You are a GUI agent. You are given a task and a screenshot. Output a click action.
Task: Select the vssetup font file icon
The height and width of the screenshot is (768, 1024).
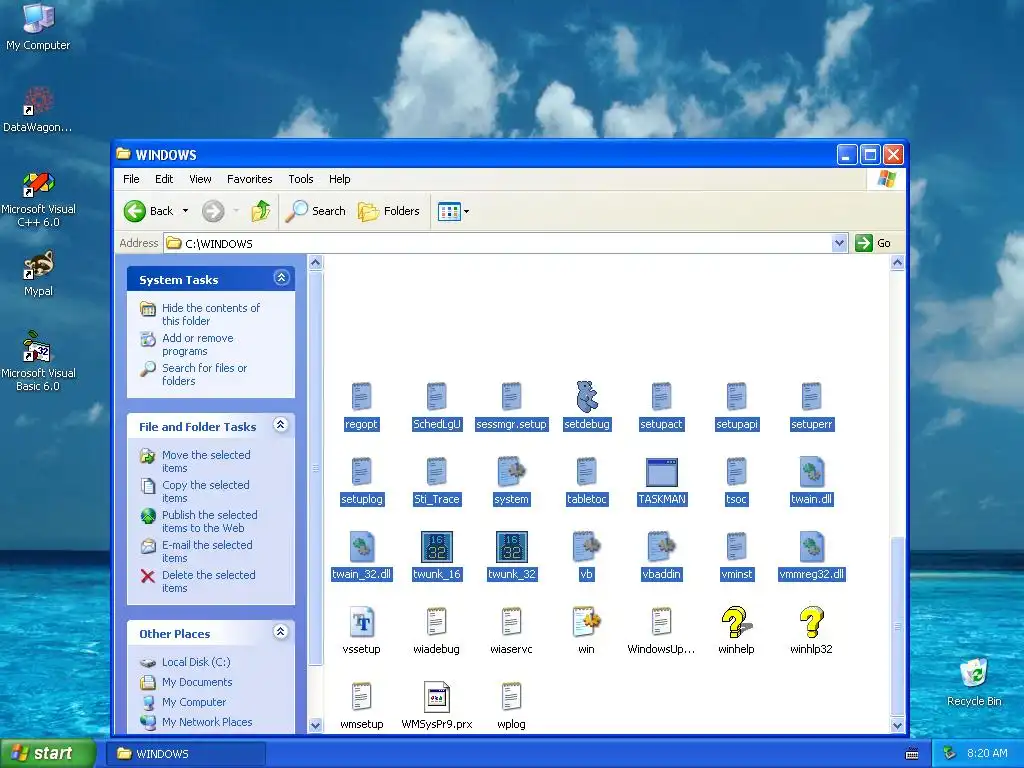(x=361, y=622)
